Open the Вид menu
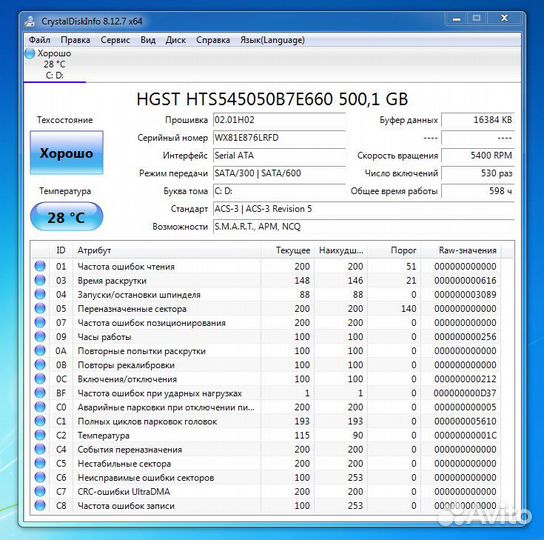Screen dimensions: 544x540 (x=148, y=40)
